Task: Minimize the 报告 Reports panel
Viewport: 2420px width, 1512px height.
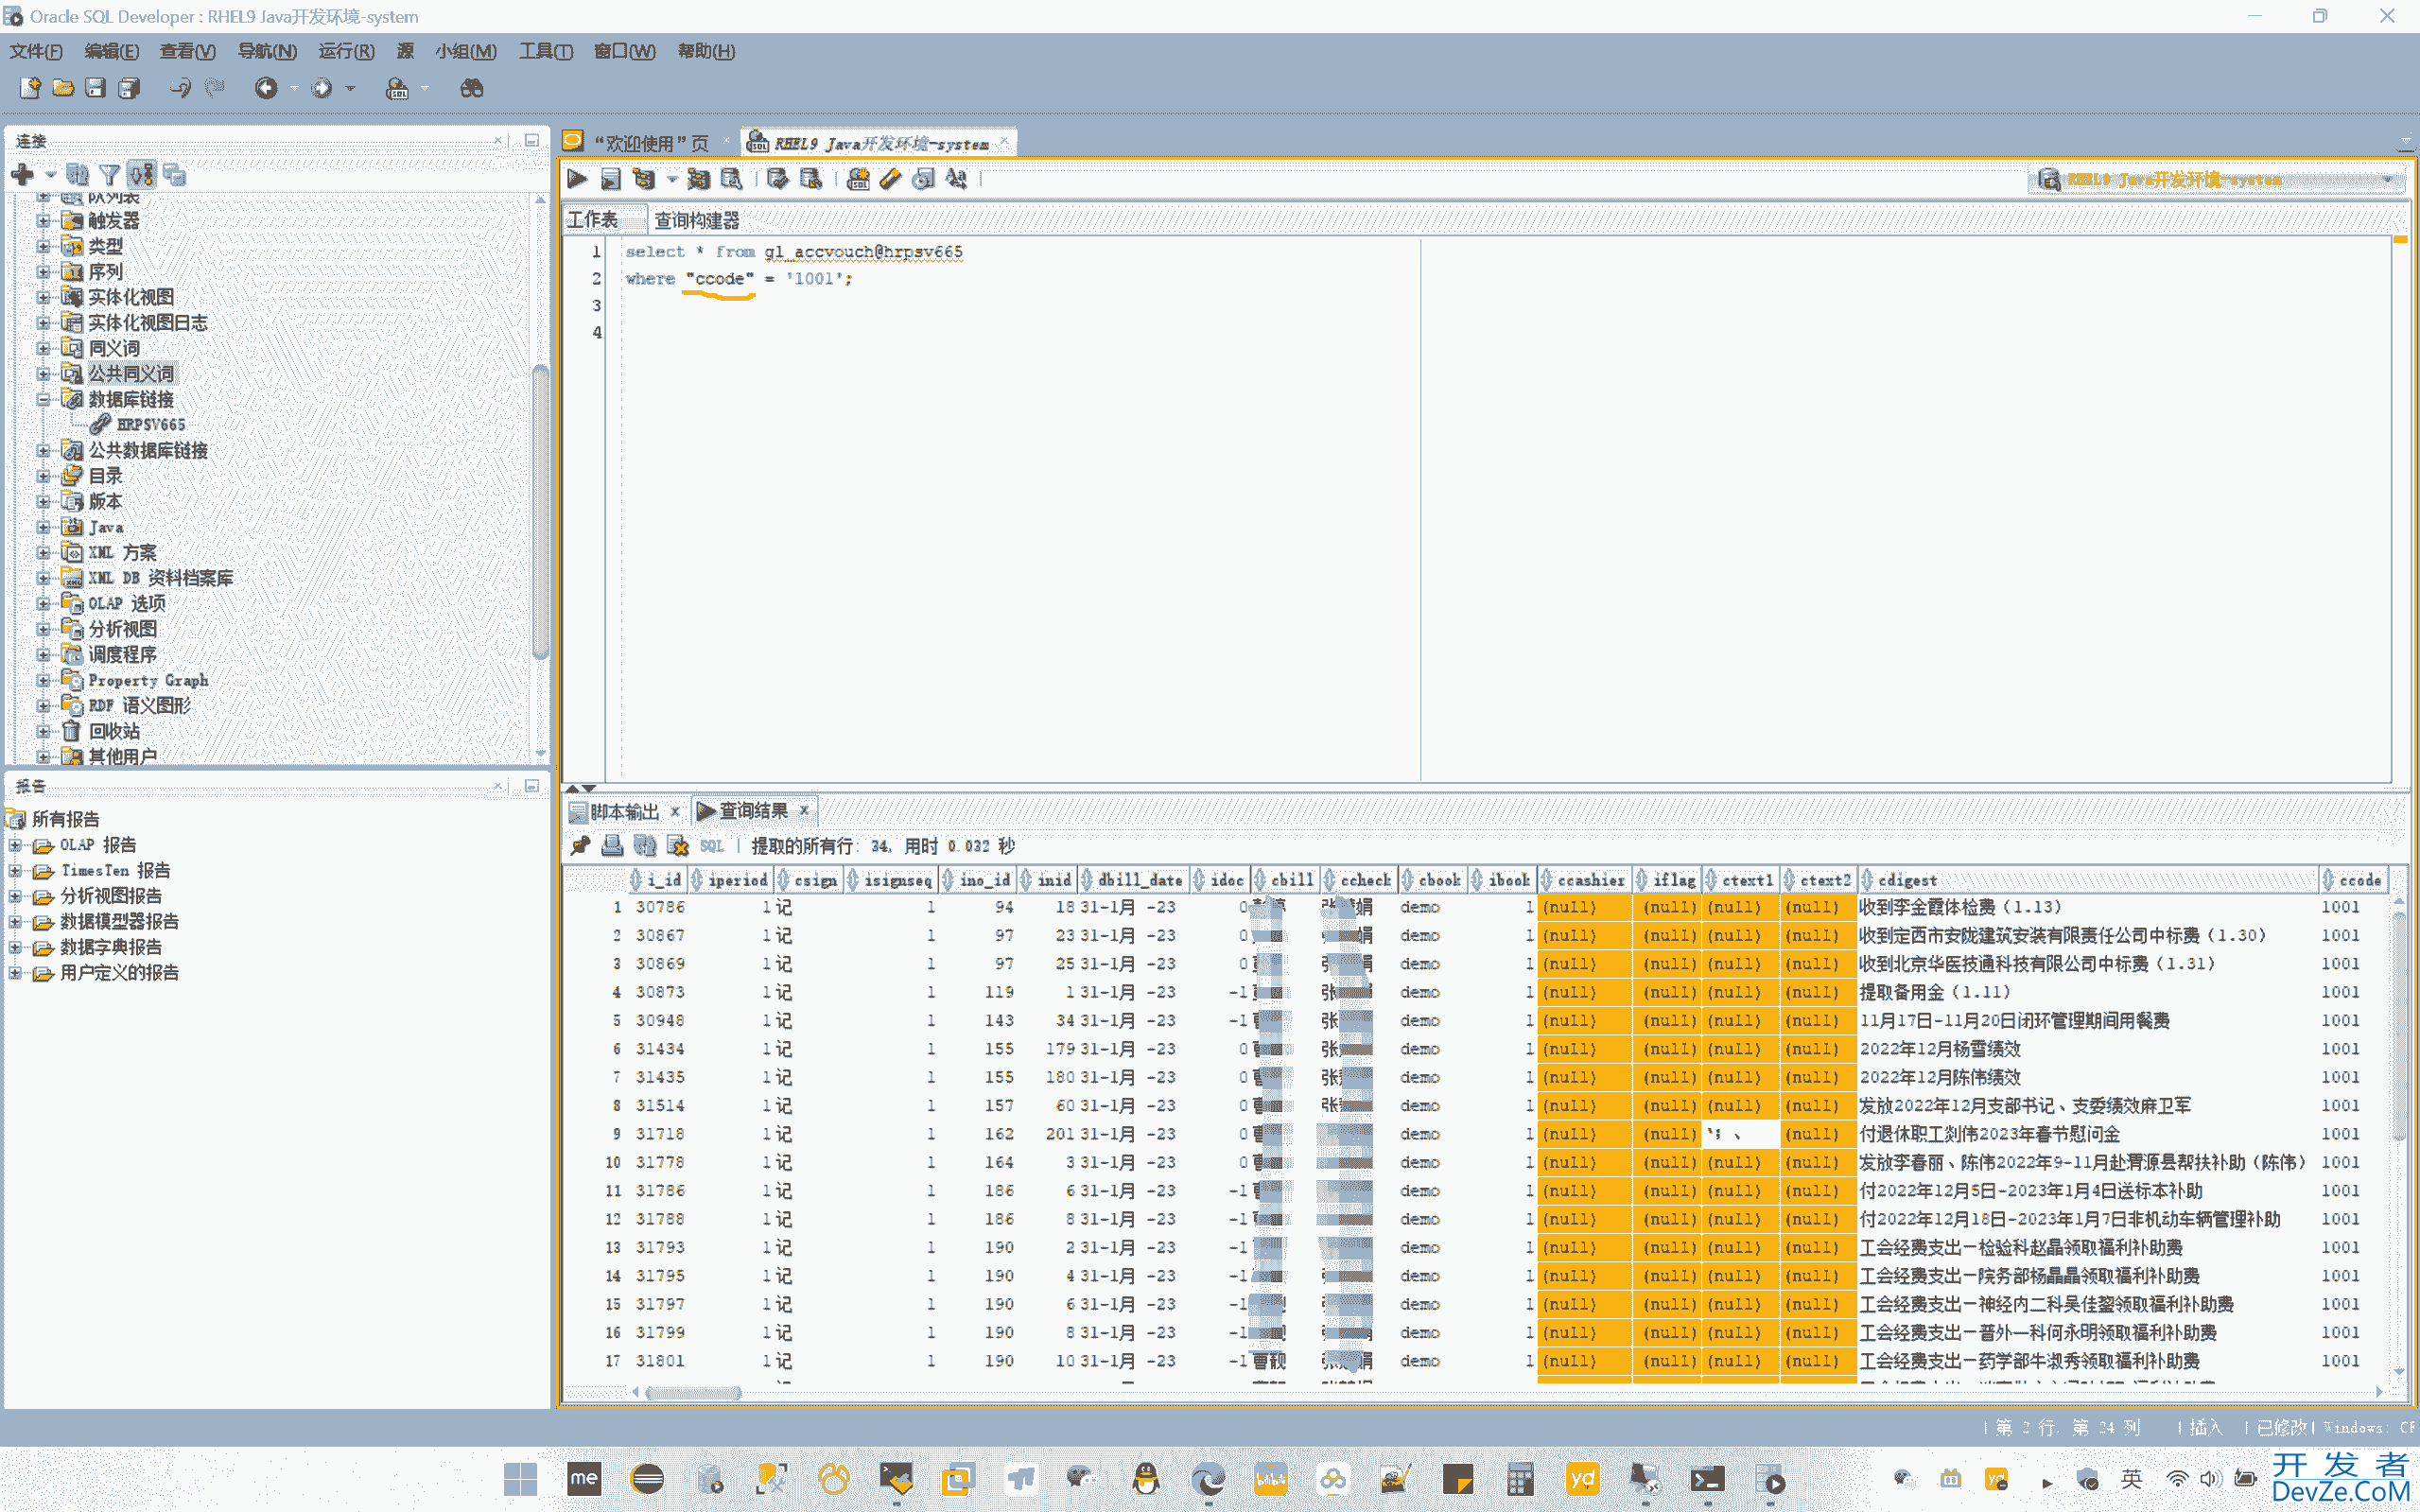Action: (x=532, y=786)
